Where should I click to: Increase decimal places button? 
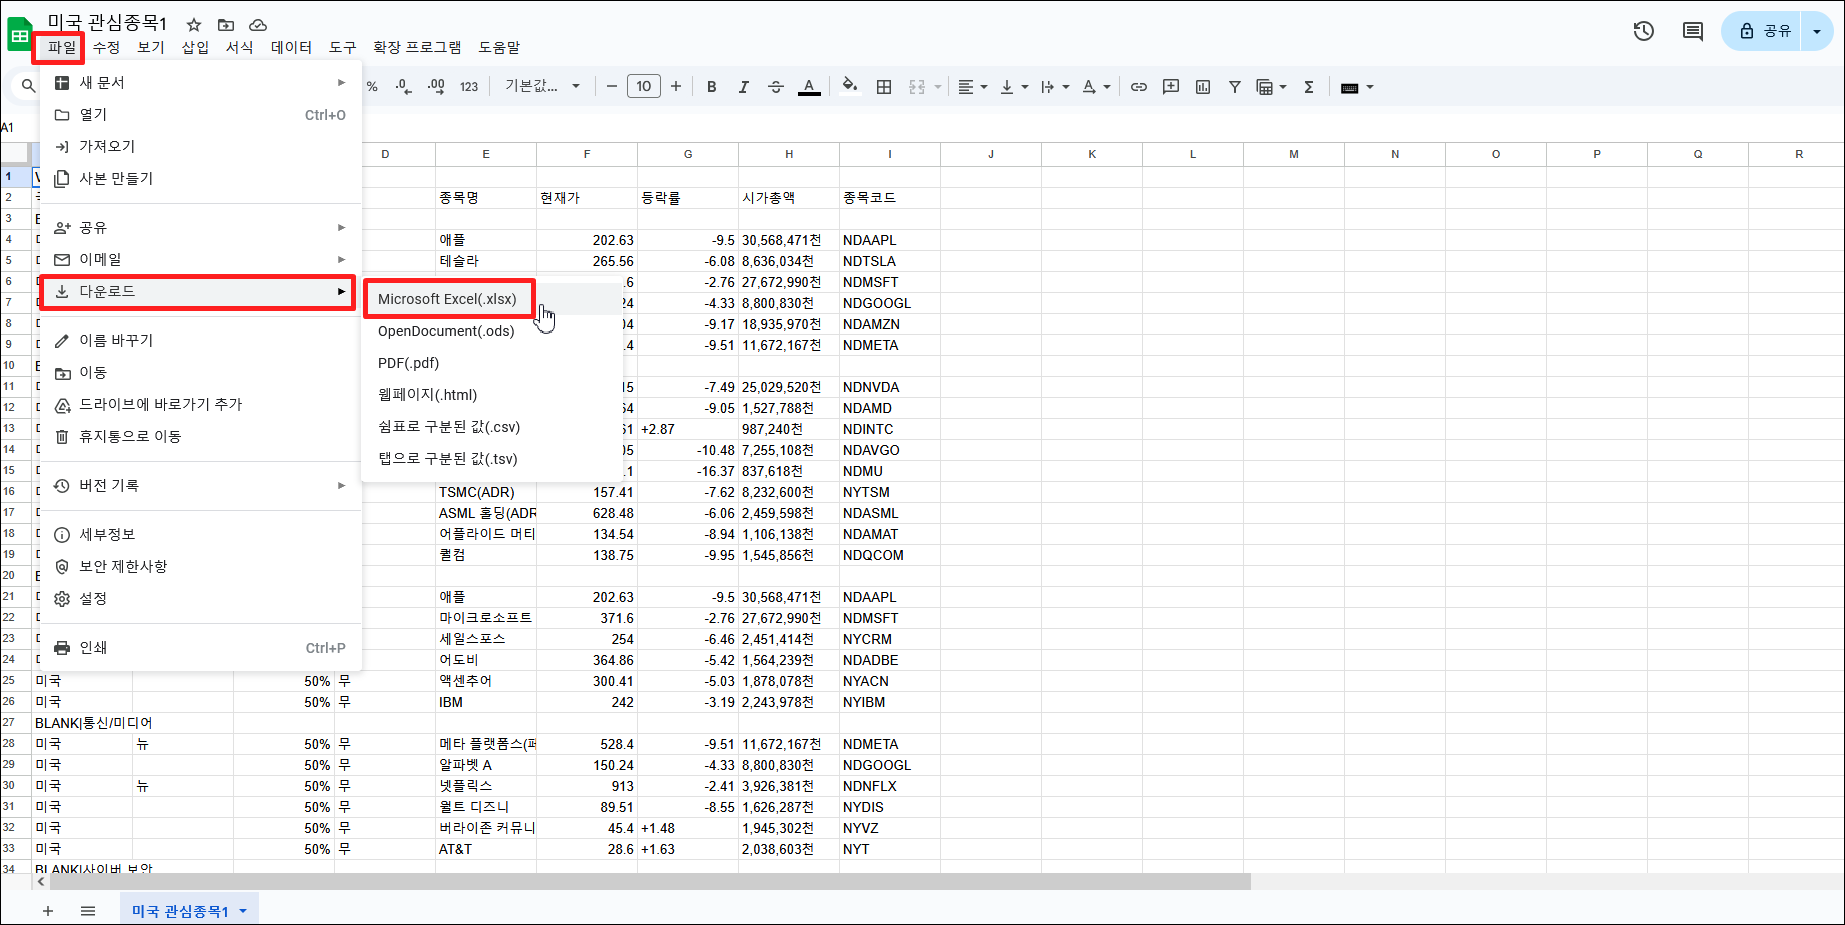click(436, 87)
